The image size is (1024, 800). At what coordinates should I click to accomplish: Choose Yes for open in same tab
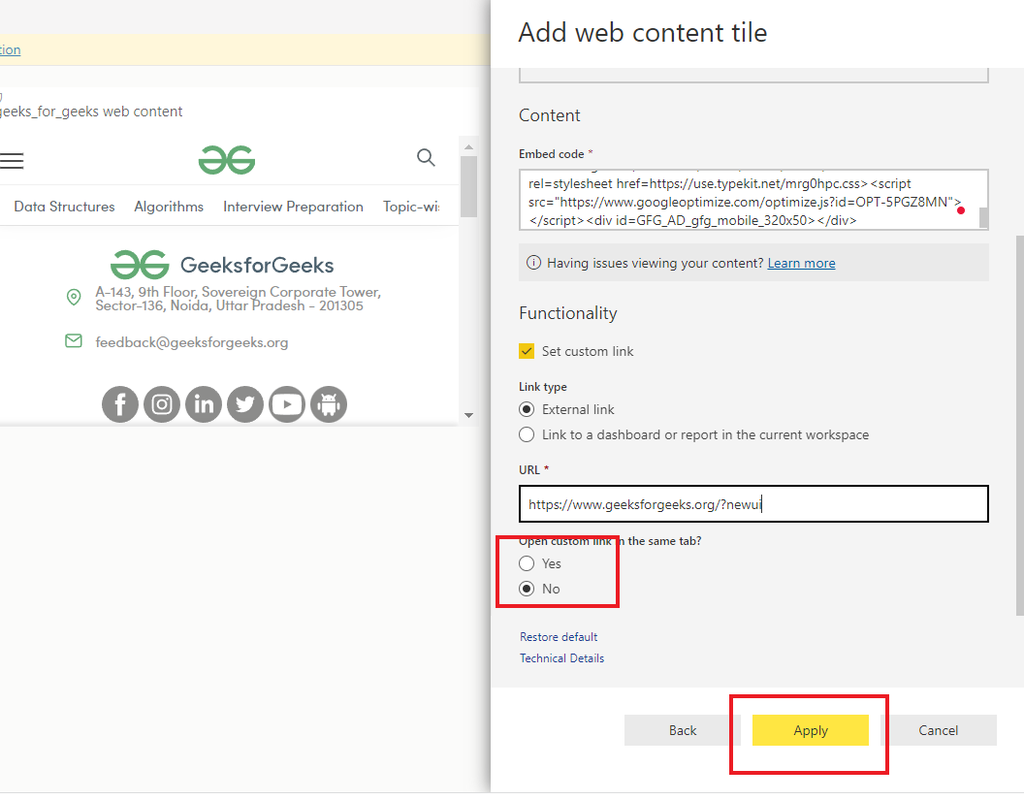[526, 564]
